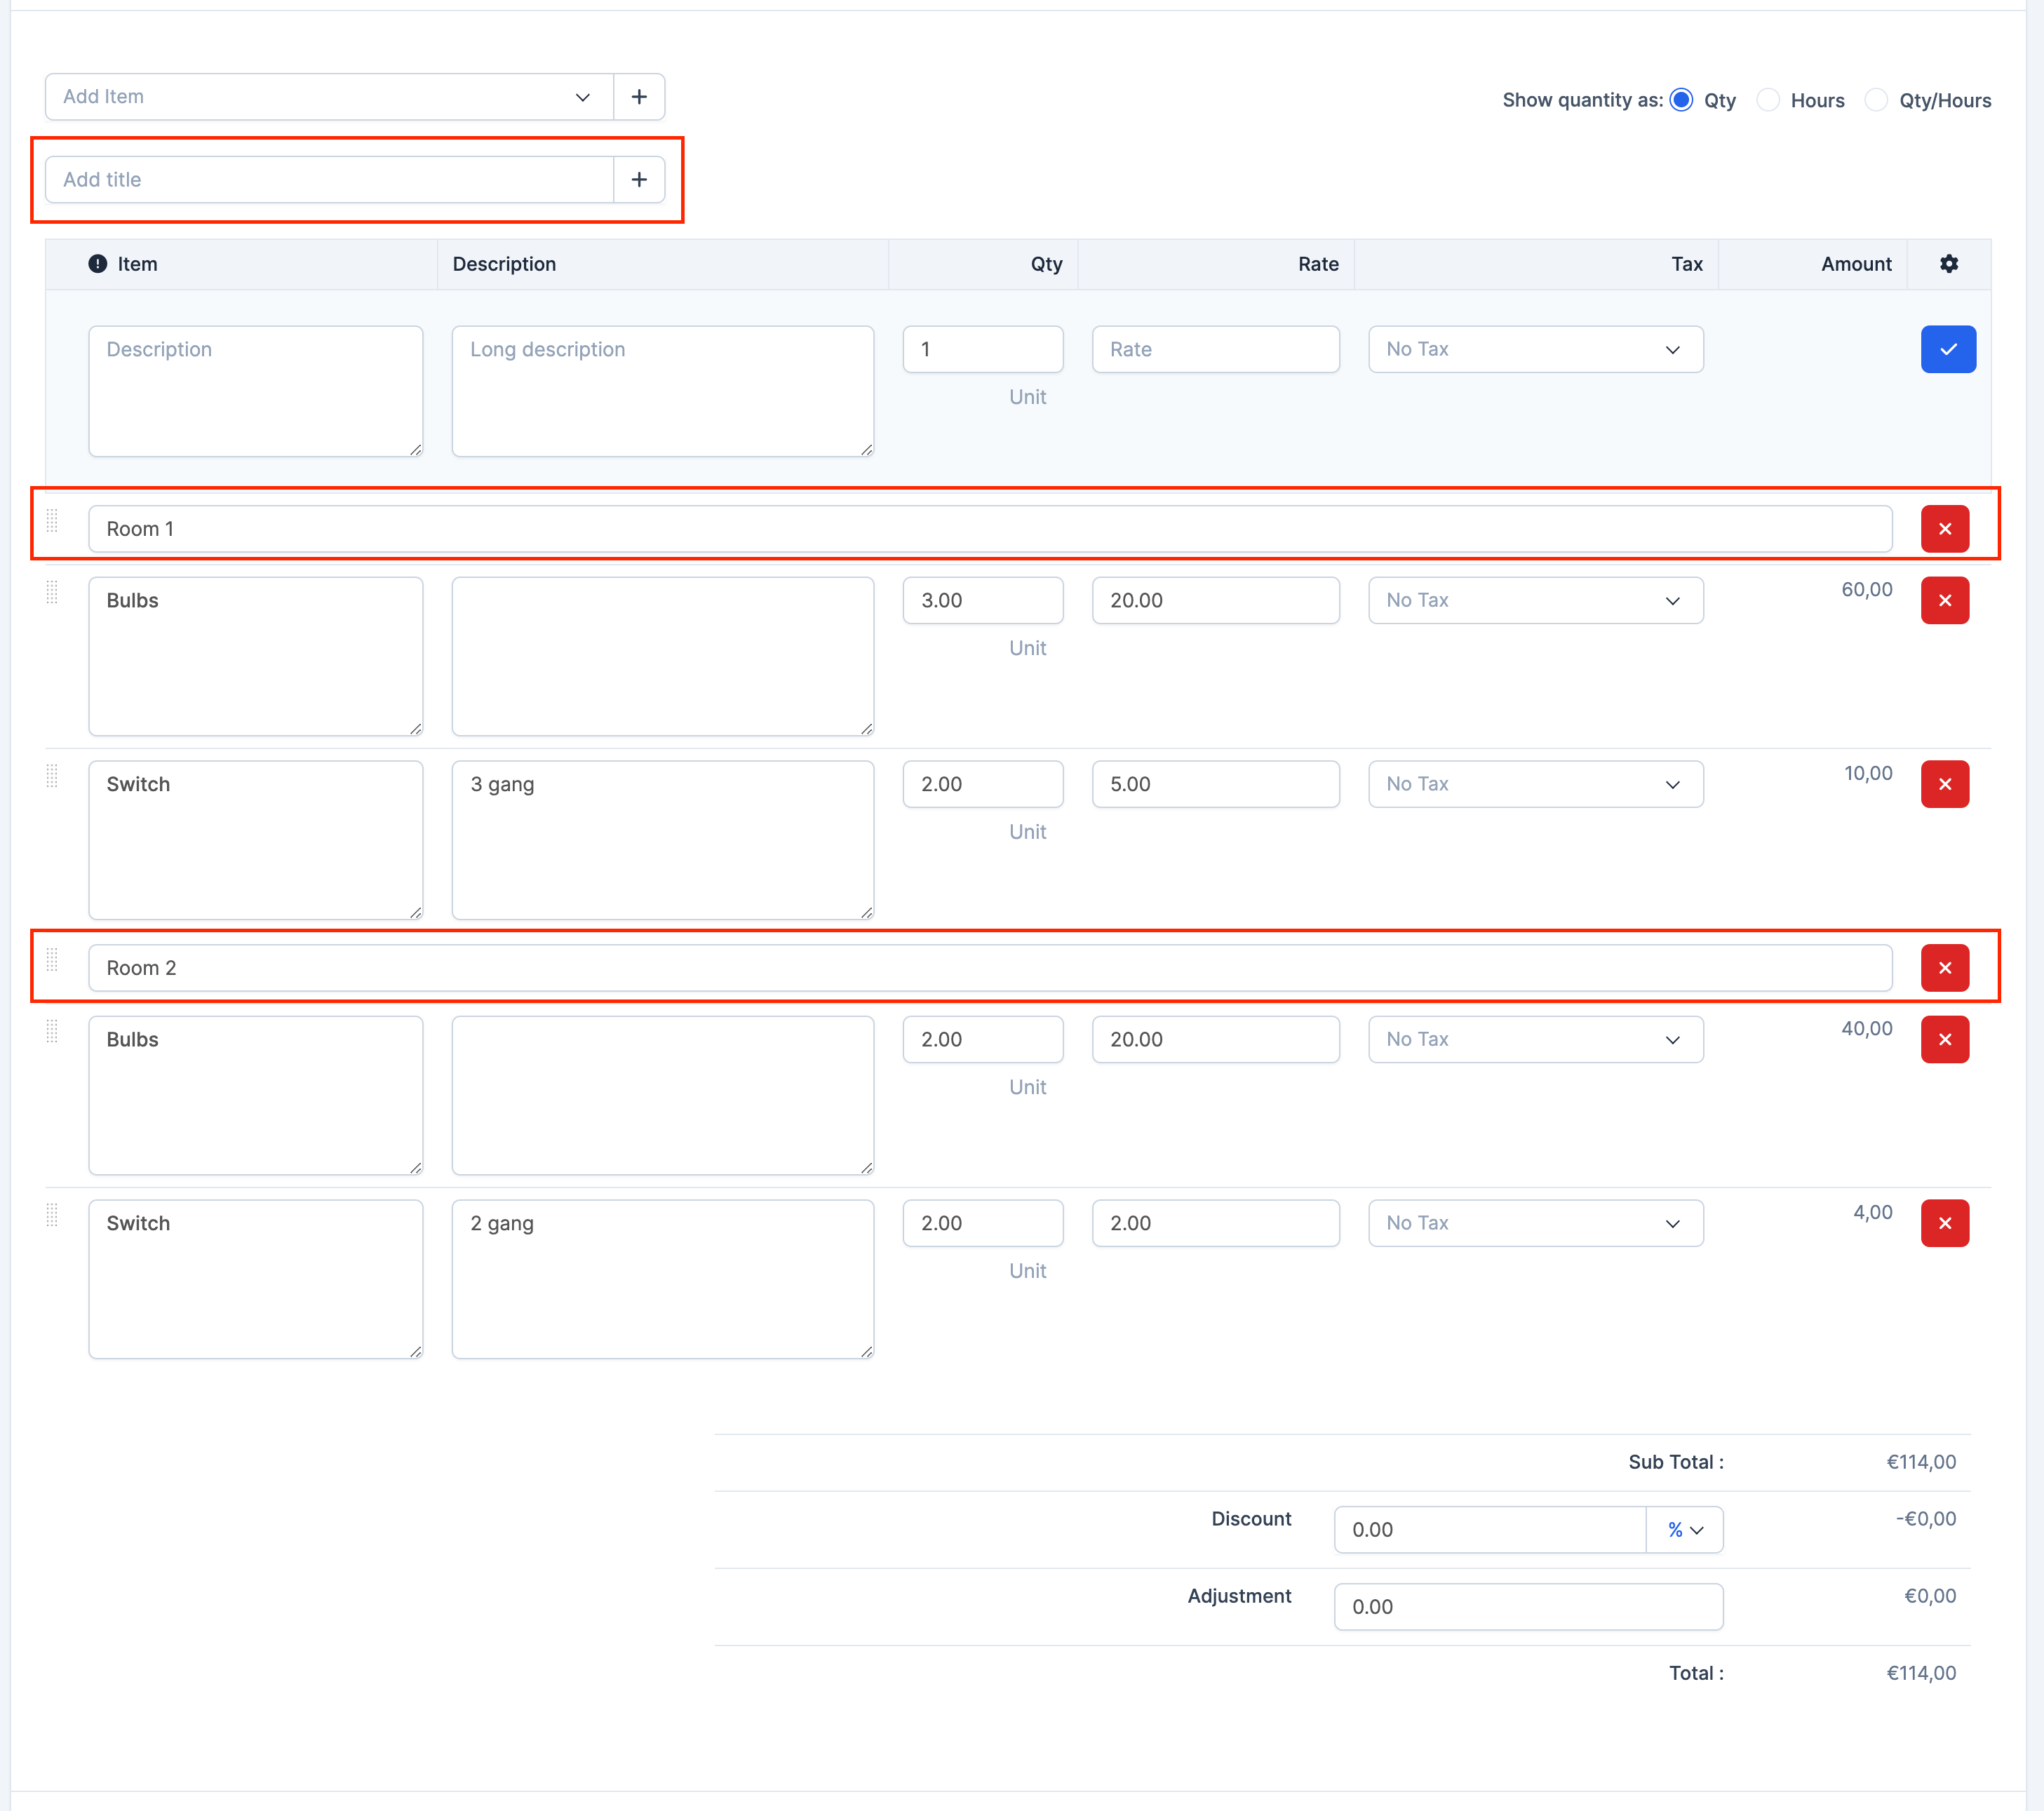This screenshot has height=1811, width=2044.
Task: Click the Unit label under new item quantity
Action: [x=1027, y=397]
